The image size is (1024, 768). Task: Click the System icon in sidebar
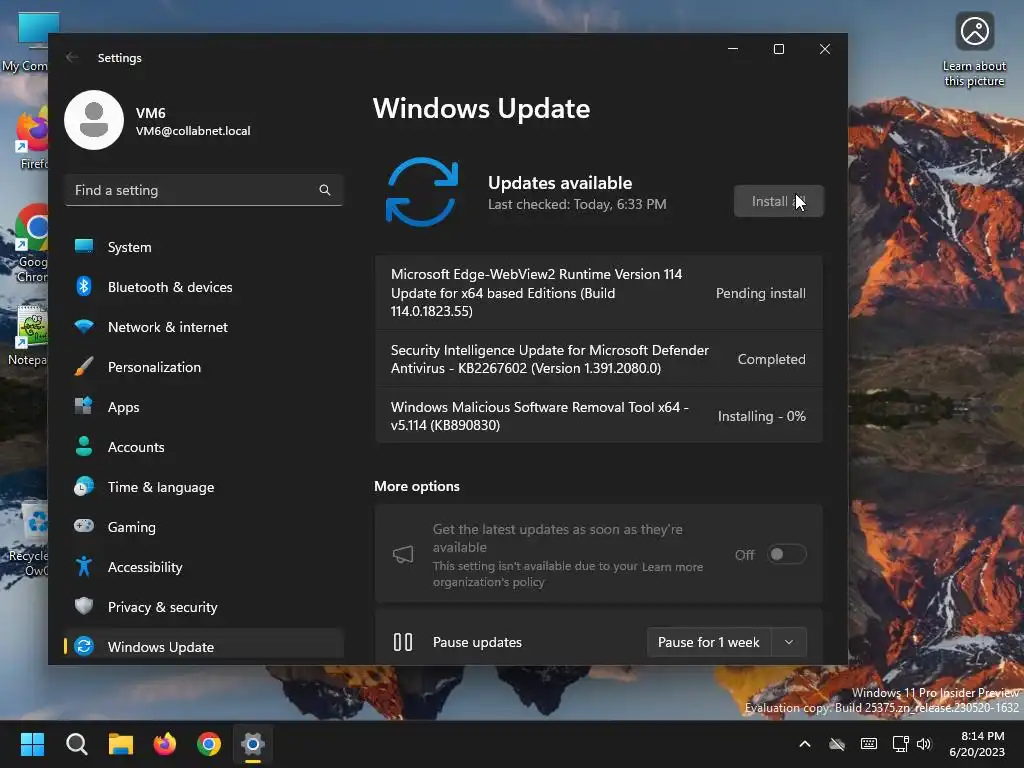tap(84, 246)
